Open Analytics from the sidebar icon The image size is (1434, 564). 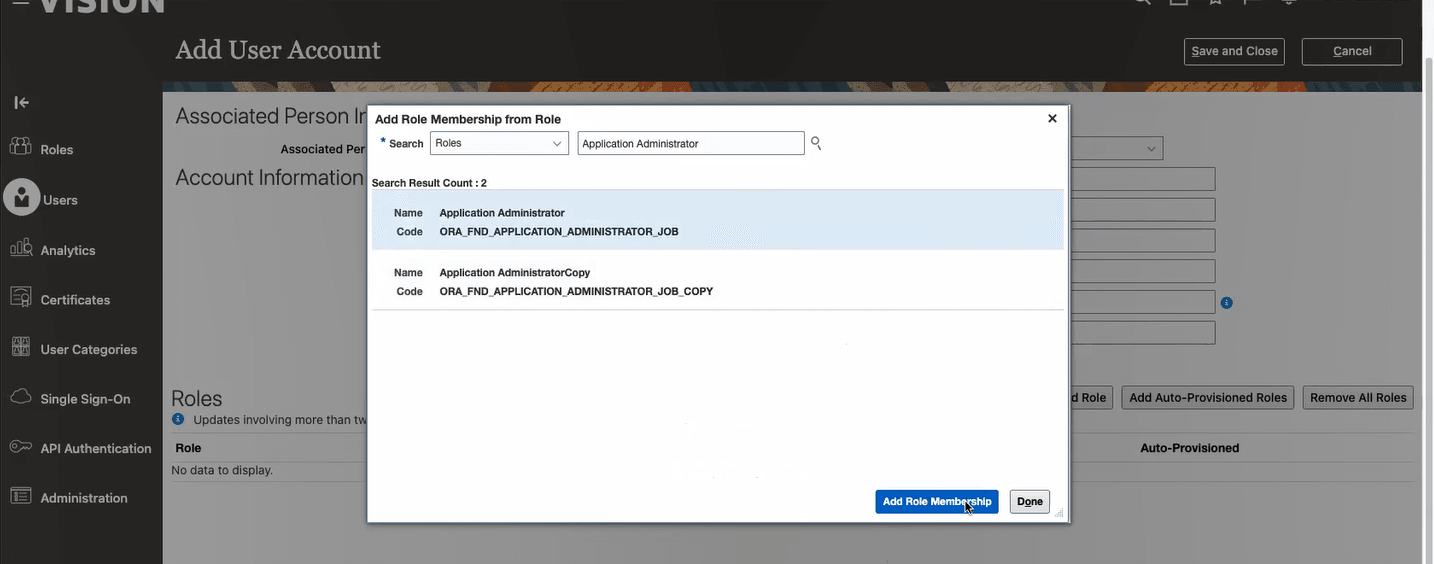tap(21, 249)
